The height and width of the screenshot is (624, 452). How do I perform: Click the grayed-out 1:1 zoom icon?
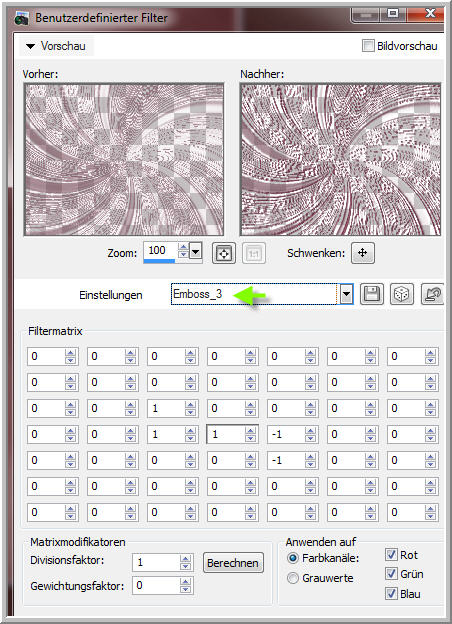pyautogui.click(x=254, y=253)
